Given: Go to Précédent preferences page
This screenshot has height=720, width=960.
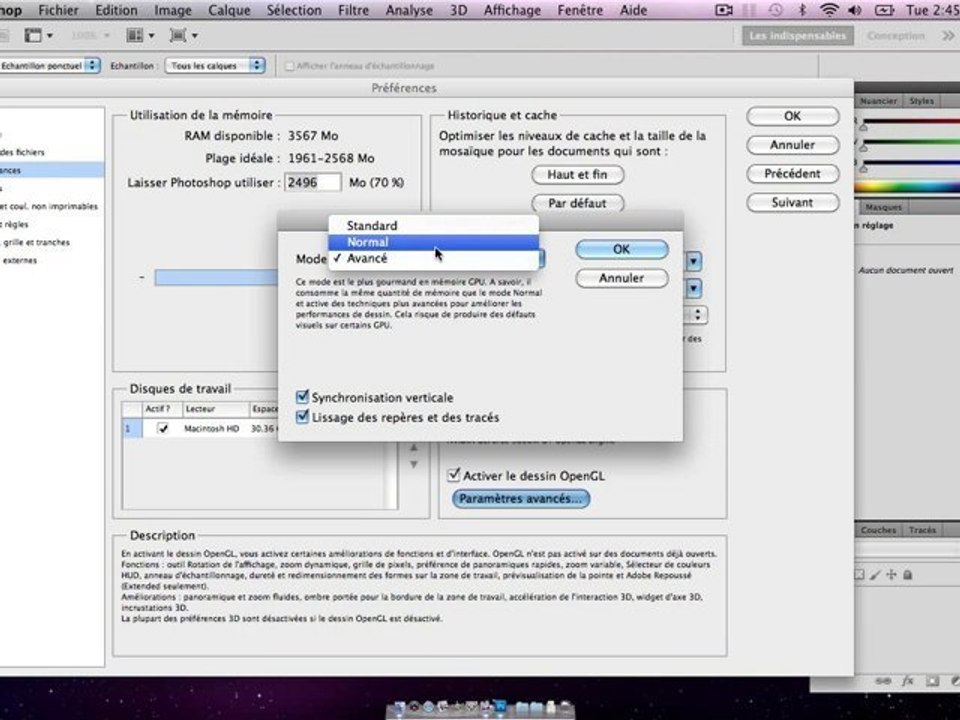Looking at the screenshot, I should point(792,174).
